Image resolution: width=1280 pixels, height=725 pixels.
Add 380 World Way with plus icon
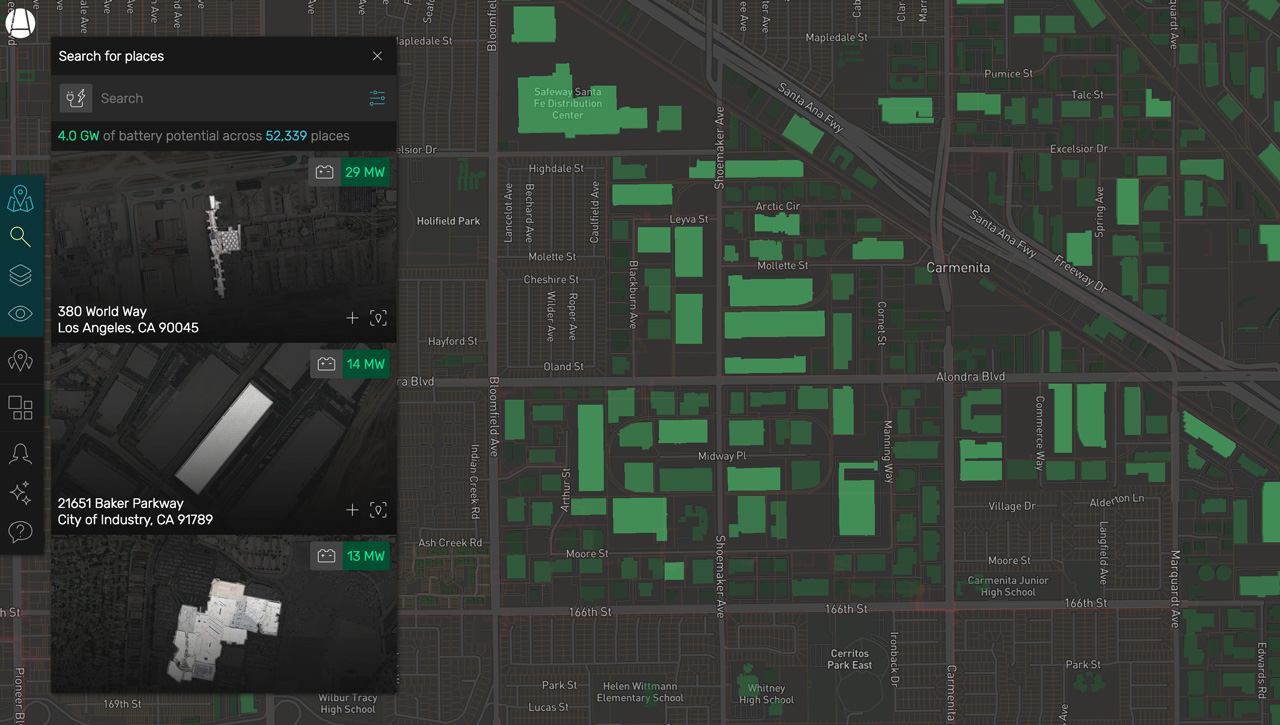tap(352, 318)
